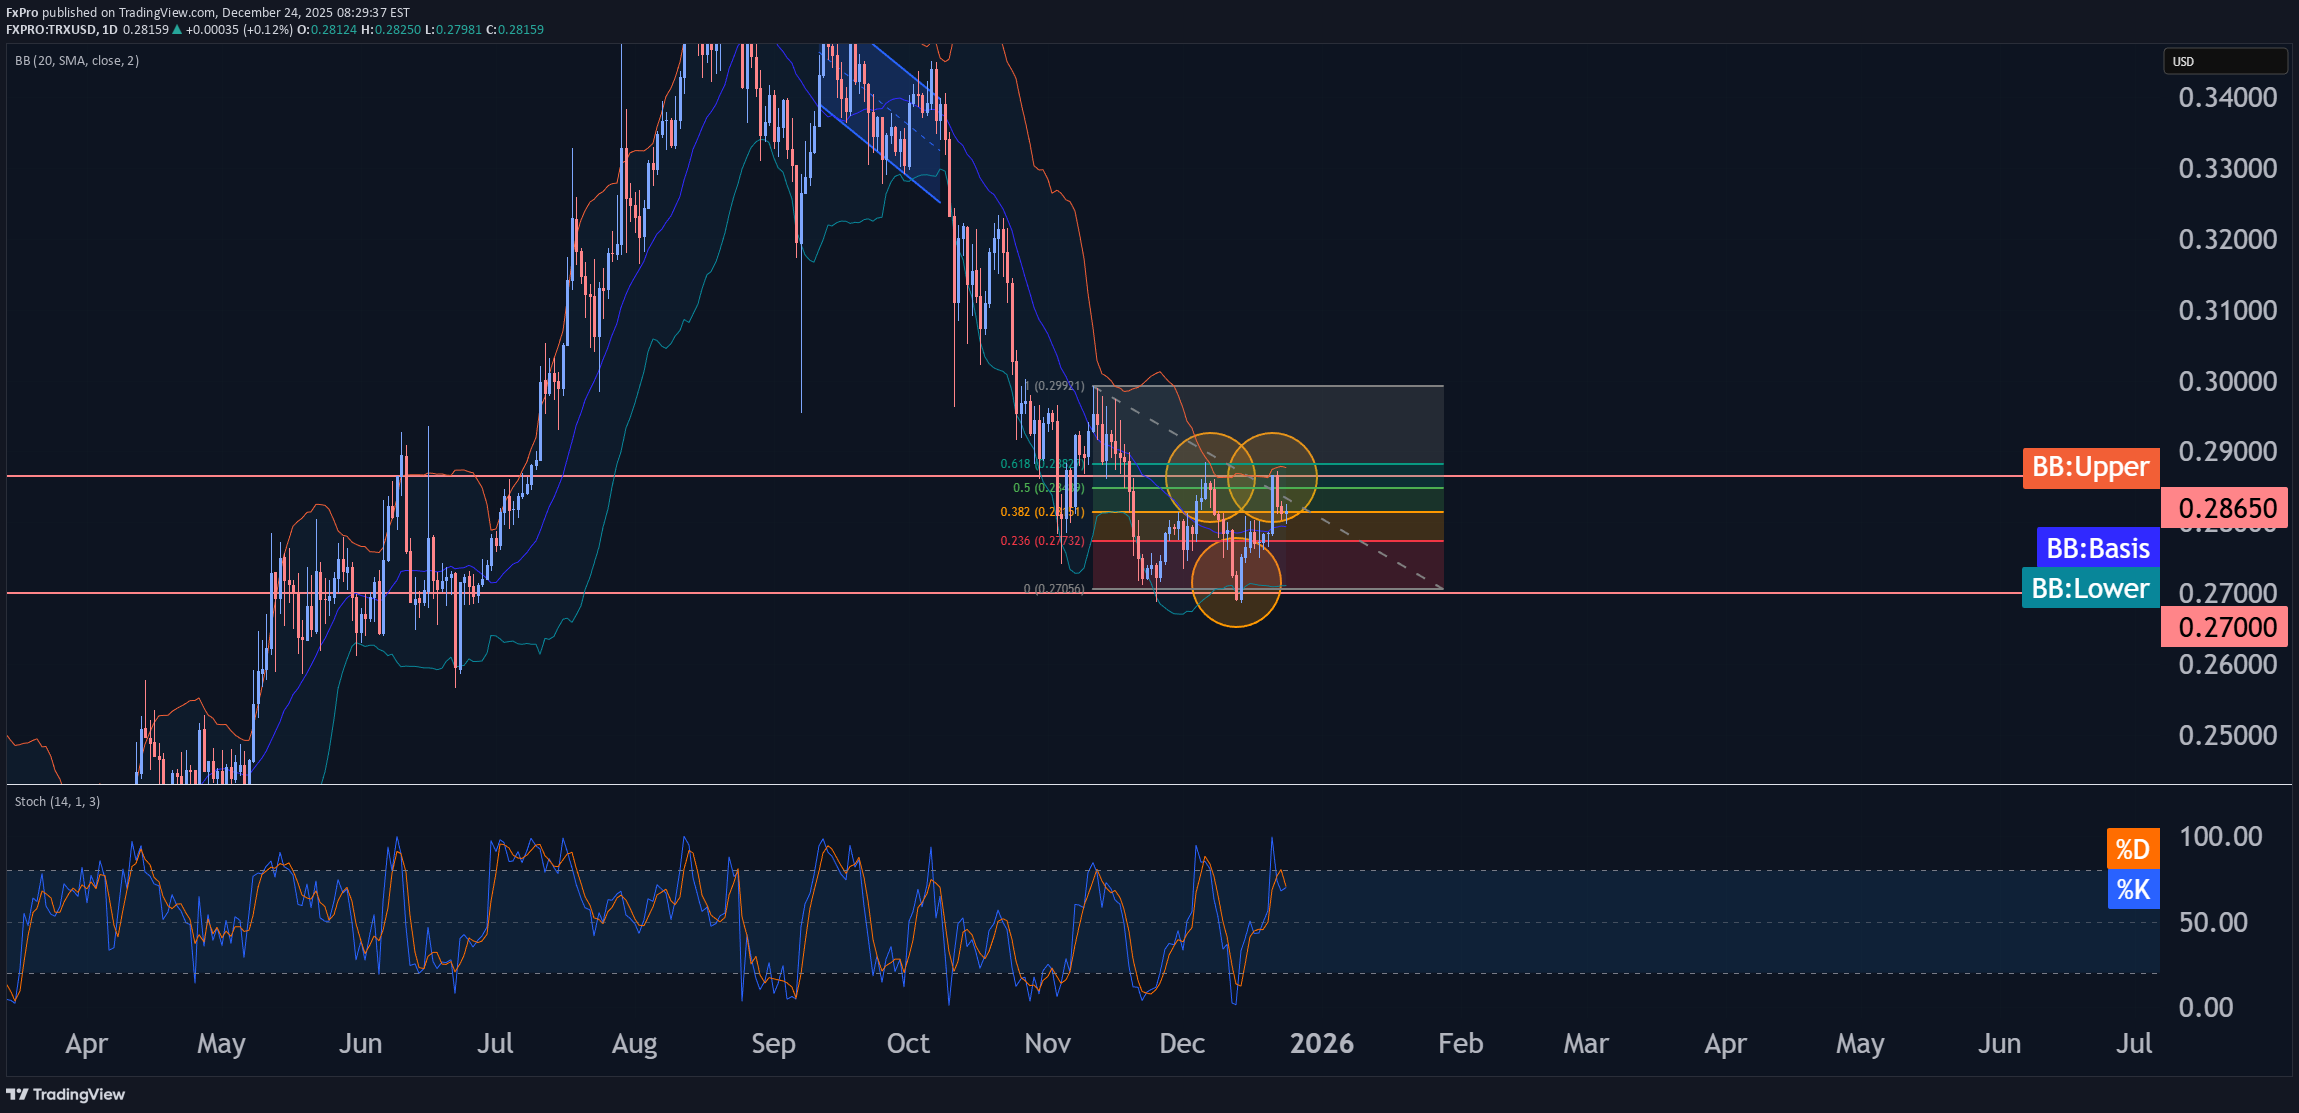
Task: Click the rightmost orange circle annotation
Action: (x=1273, y=477)
